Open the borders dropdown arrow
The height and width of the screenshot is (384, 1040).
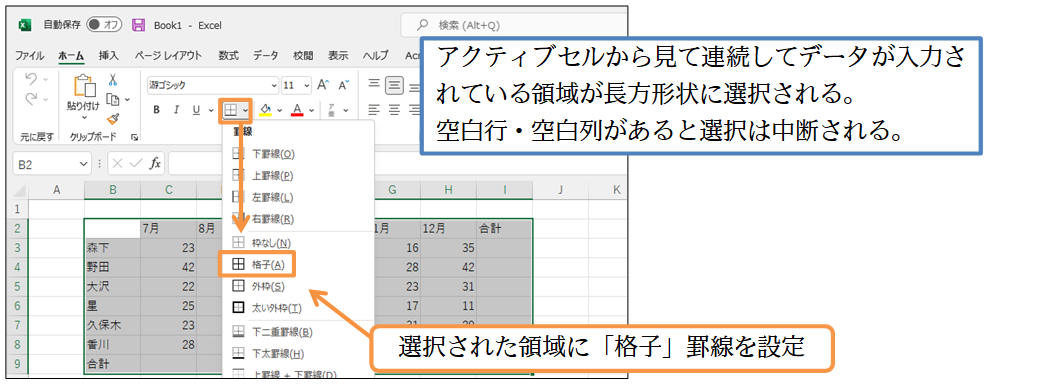245,110
